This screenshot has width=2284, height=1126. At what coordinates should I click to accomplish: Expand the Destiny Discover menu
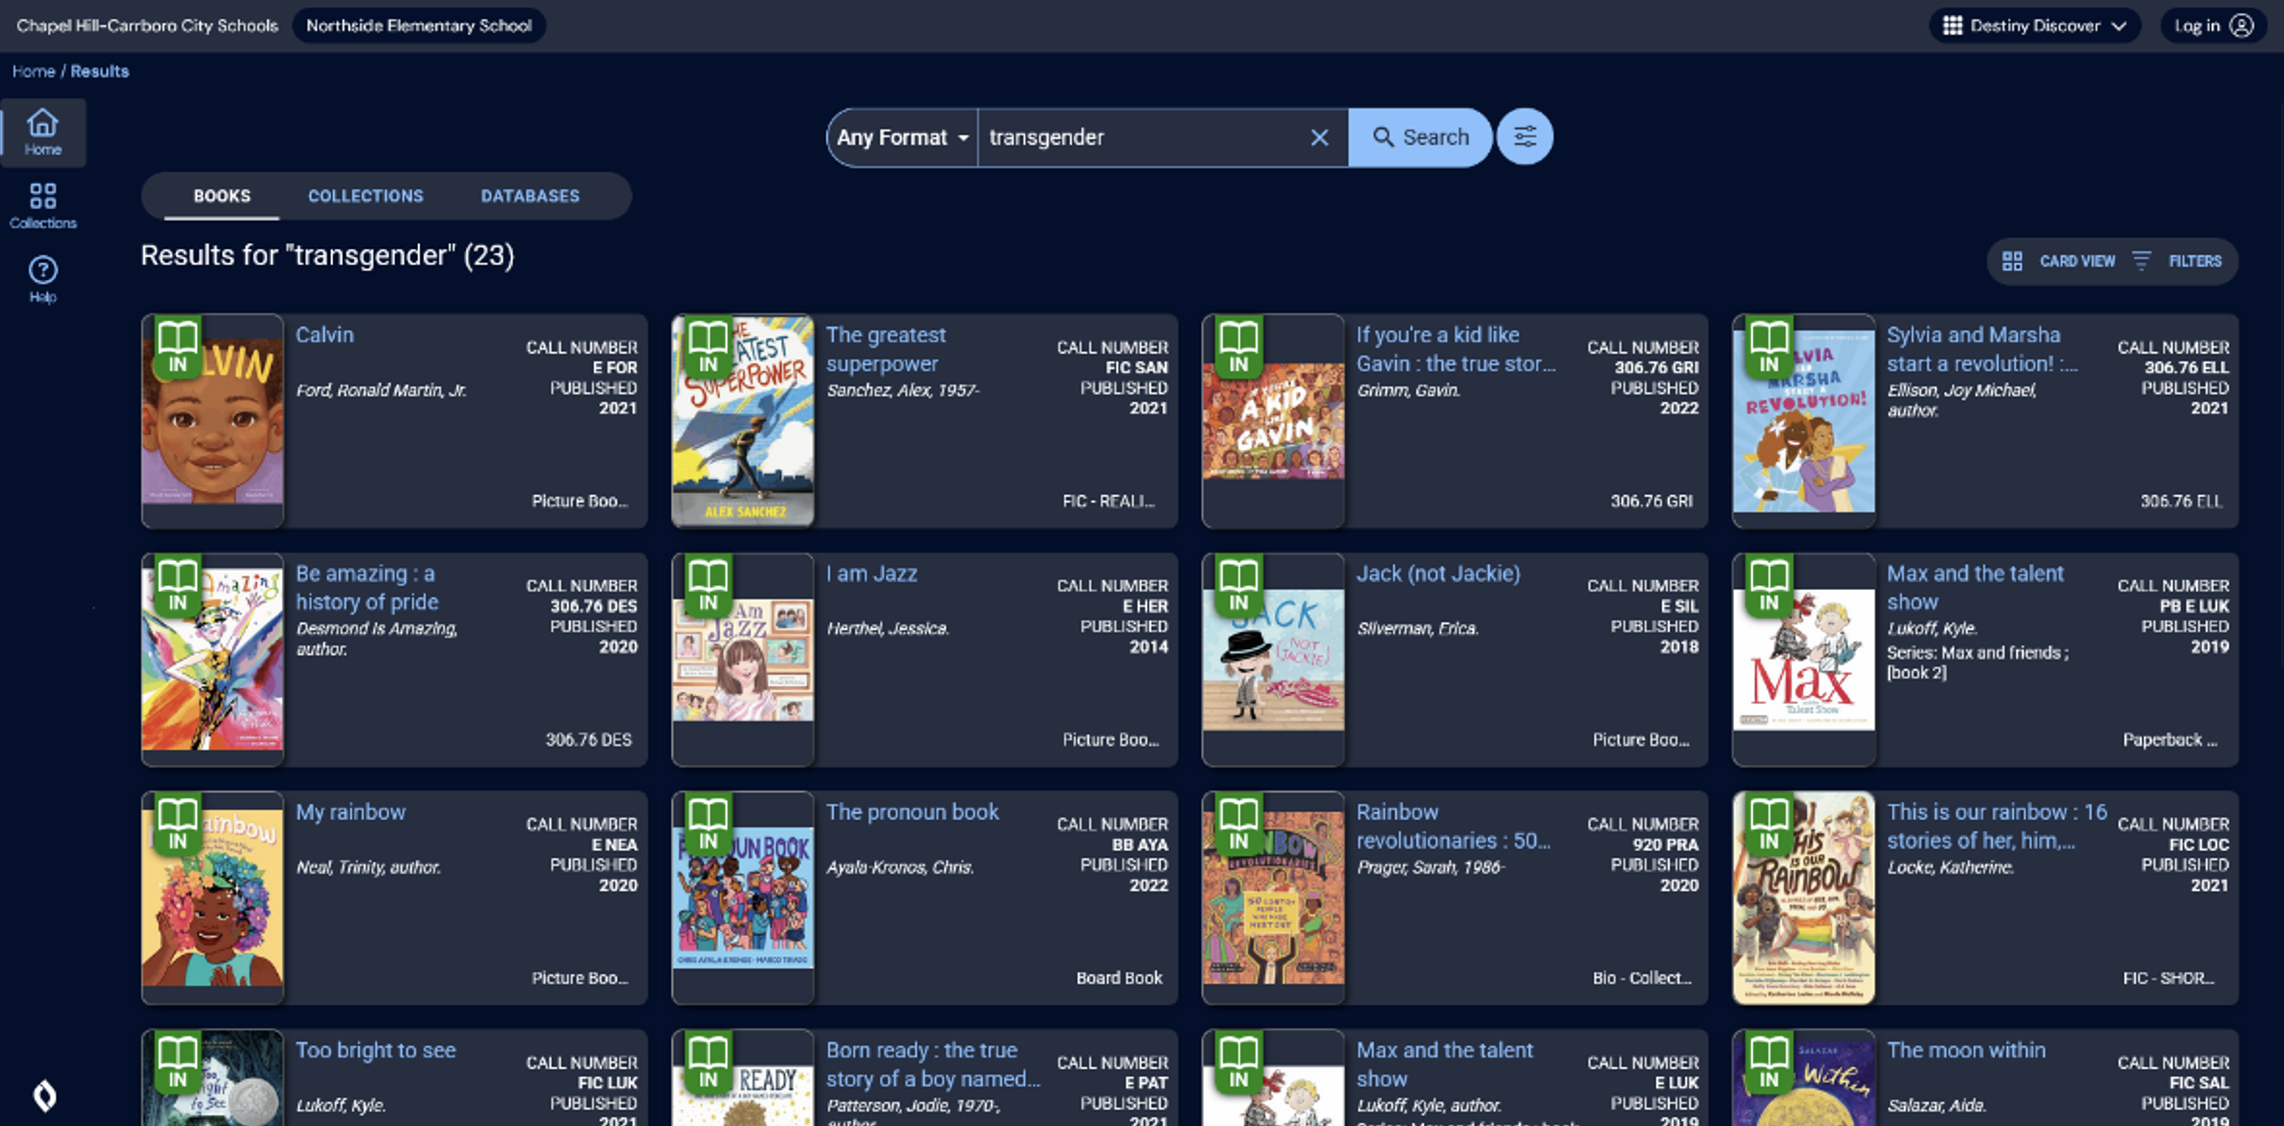[2034, 26]
